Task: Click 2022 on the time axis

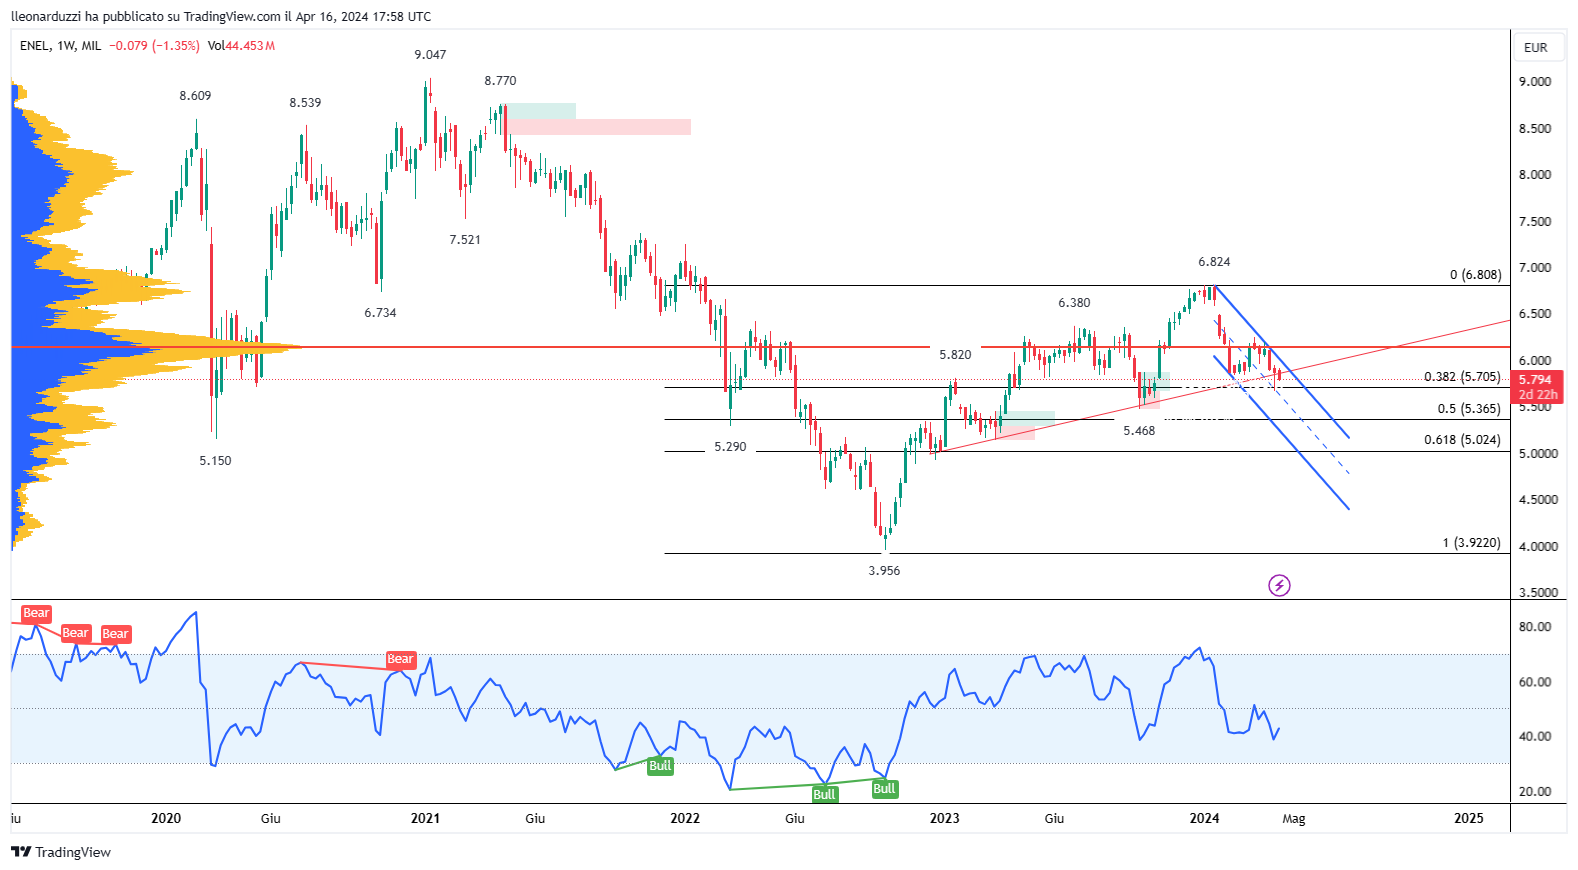Action: pyautogui.click(x=685, y=818)
